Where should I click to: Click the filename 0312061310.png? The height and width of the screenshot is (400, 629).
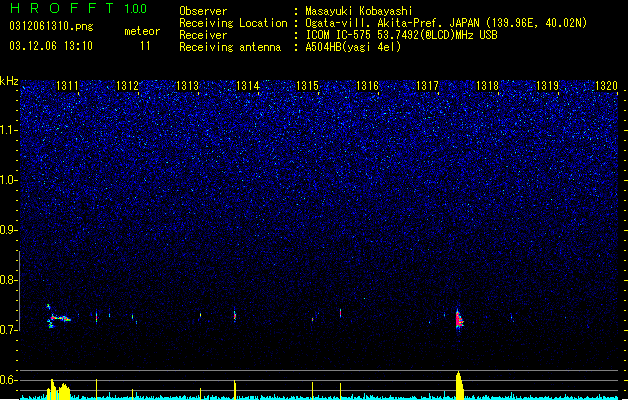click(51, 27)
